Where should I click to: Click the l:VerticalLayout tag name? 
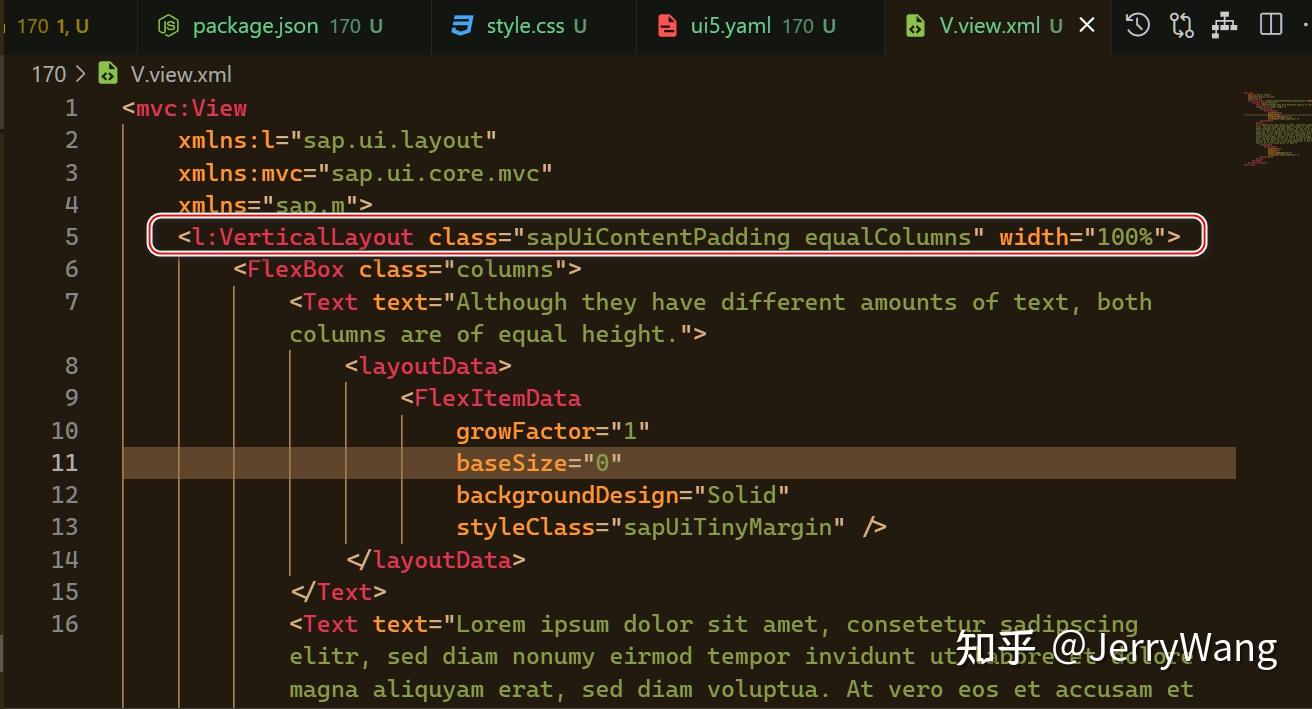[303, 237]
